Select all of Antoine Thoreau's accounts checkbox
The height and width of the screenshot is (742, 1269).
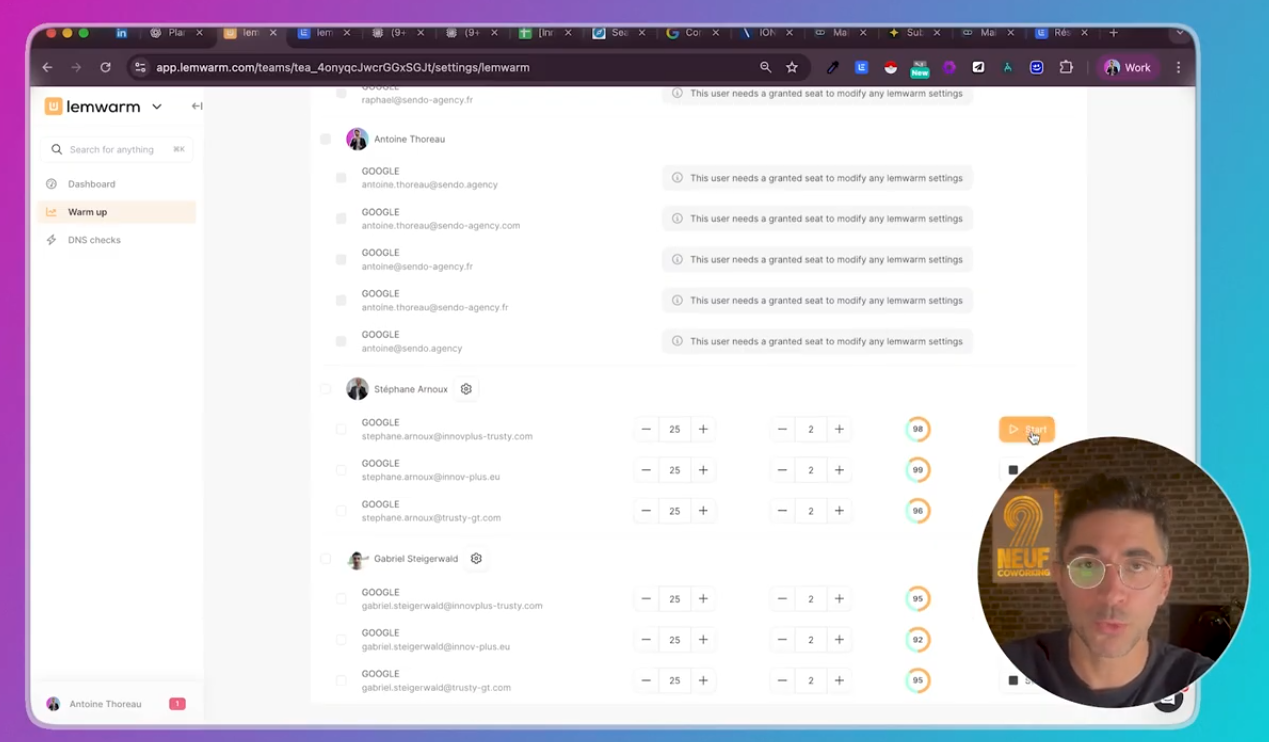point(325,139)
